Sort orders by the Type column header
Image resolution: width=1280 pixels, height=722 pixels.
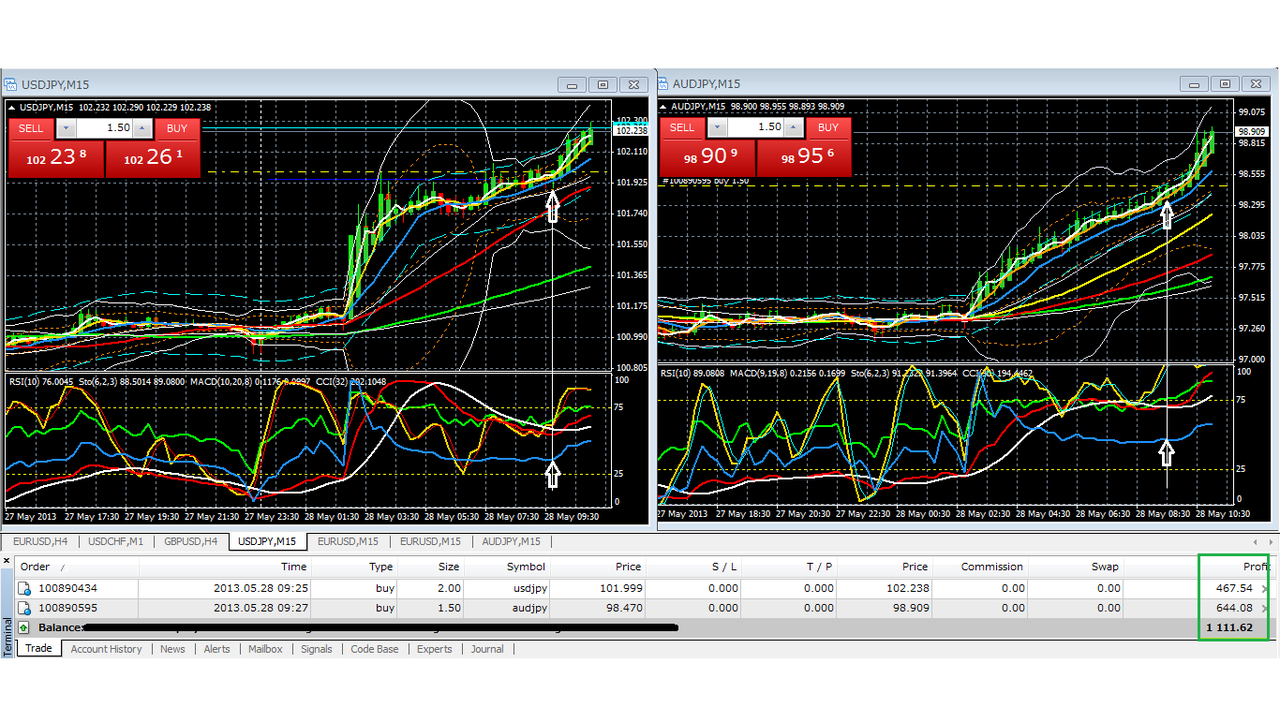tap(355, 567)
